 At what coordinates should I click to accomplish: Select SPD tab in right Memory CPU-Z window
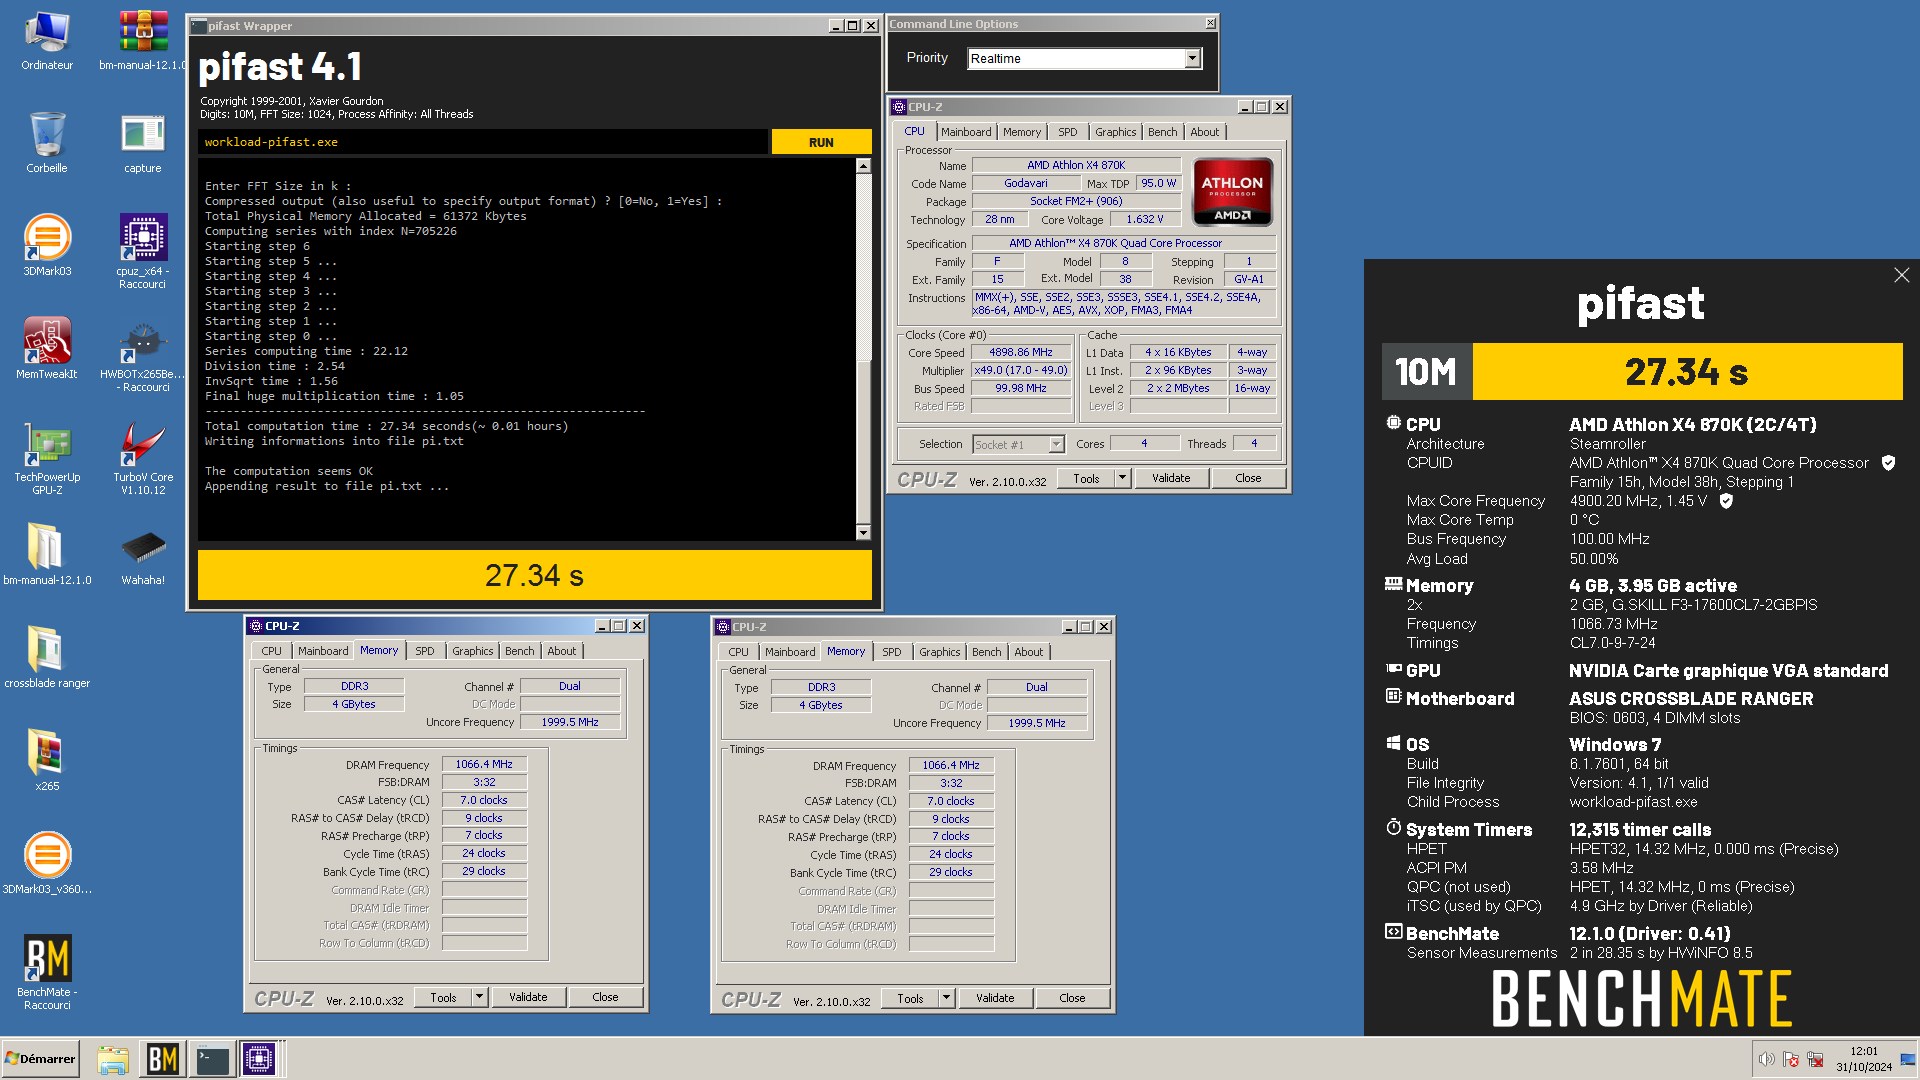891,652
